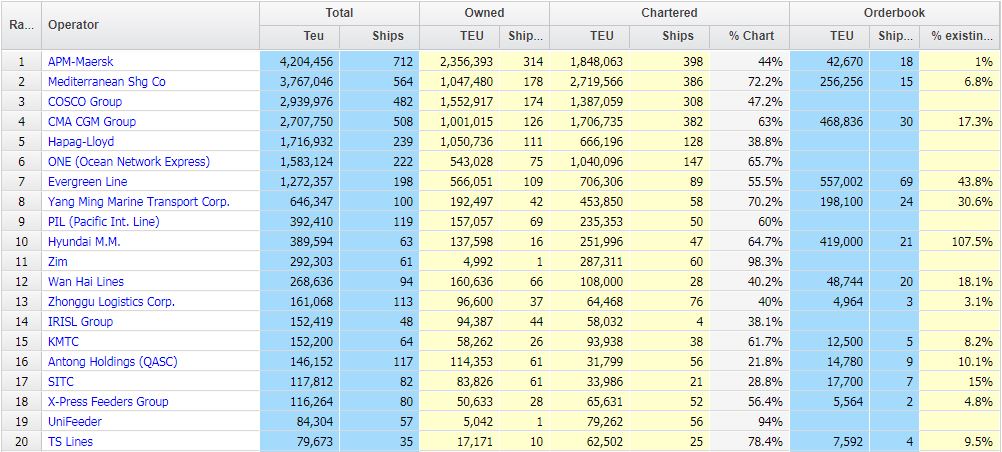Sort by Owned Ships column header
The width and height of the screenshot is (1002, 452).
(x=525, y=37)
